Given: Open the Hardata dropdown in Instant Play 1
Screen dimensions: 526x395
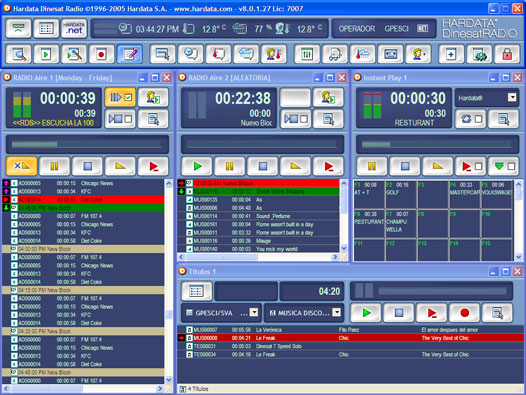Looking at the screenshot, I should point(512,98).
